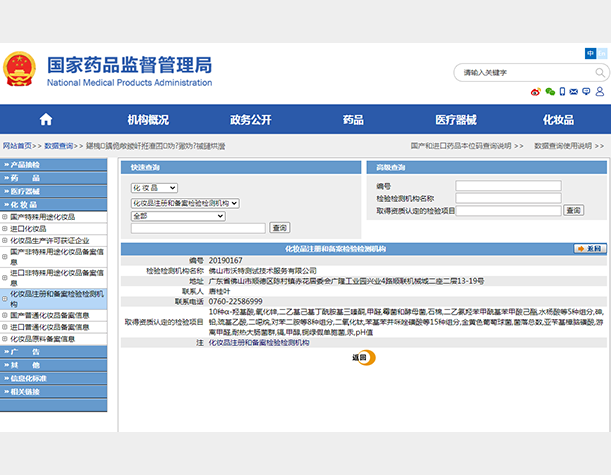Open the 全部 filter dropdown
611x475 pixels.
pyautogui.click(x=178, y=216)
